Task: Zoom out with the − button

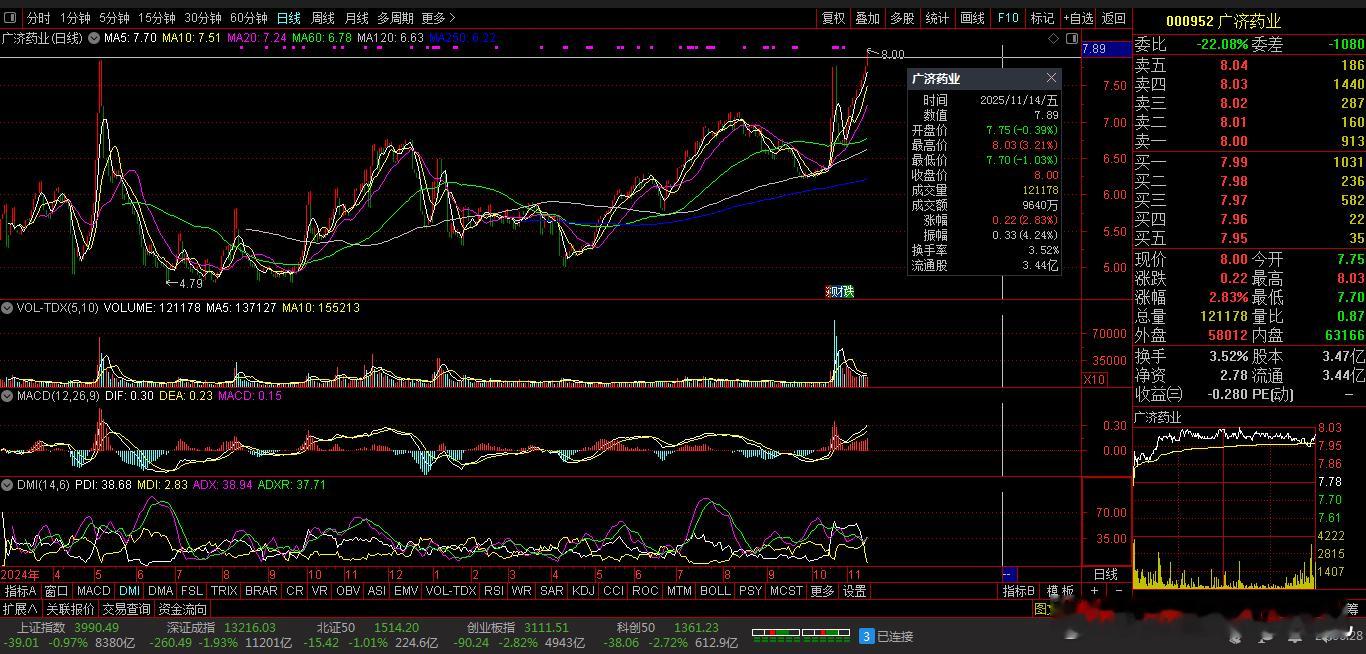Action: [1118, 591]
